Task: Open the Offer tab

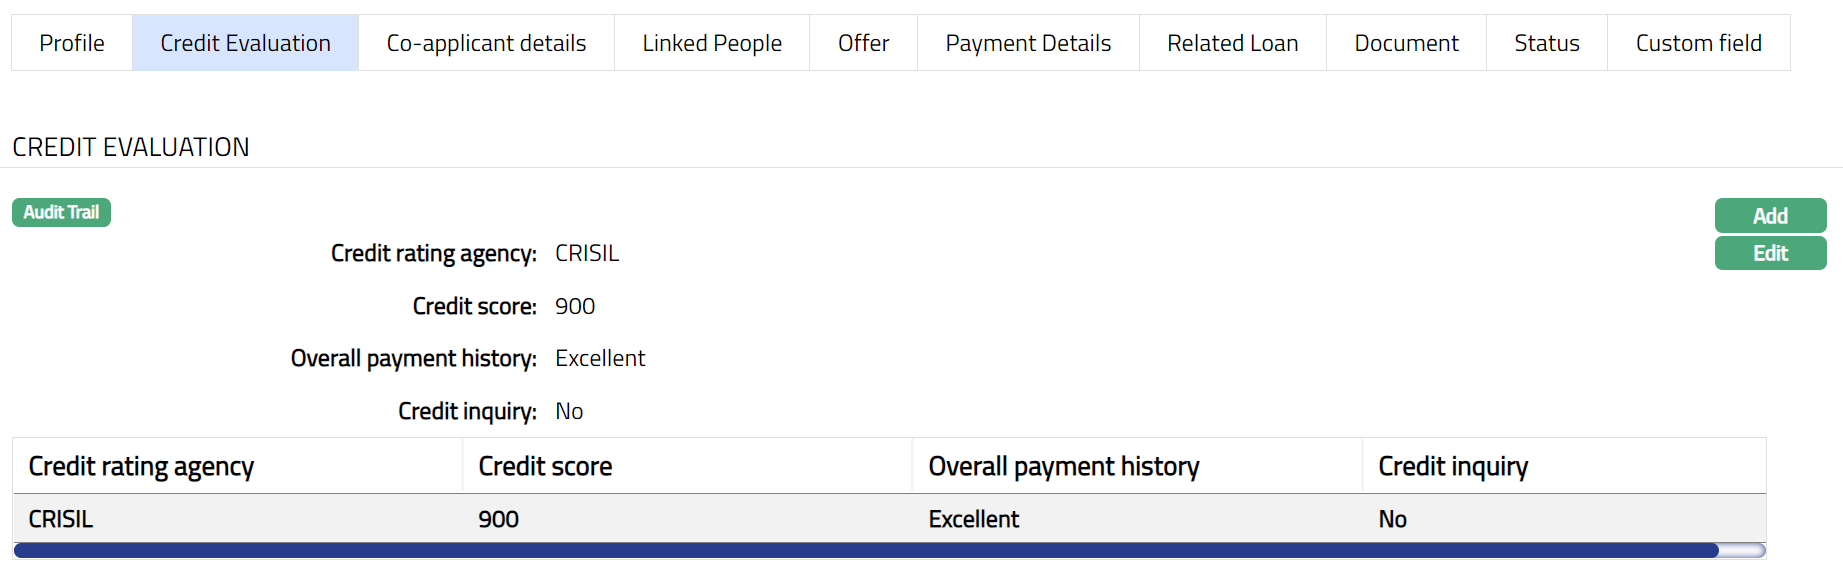Action: (863, 43)
